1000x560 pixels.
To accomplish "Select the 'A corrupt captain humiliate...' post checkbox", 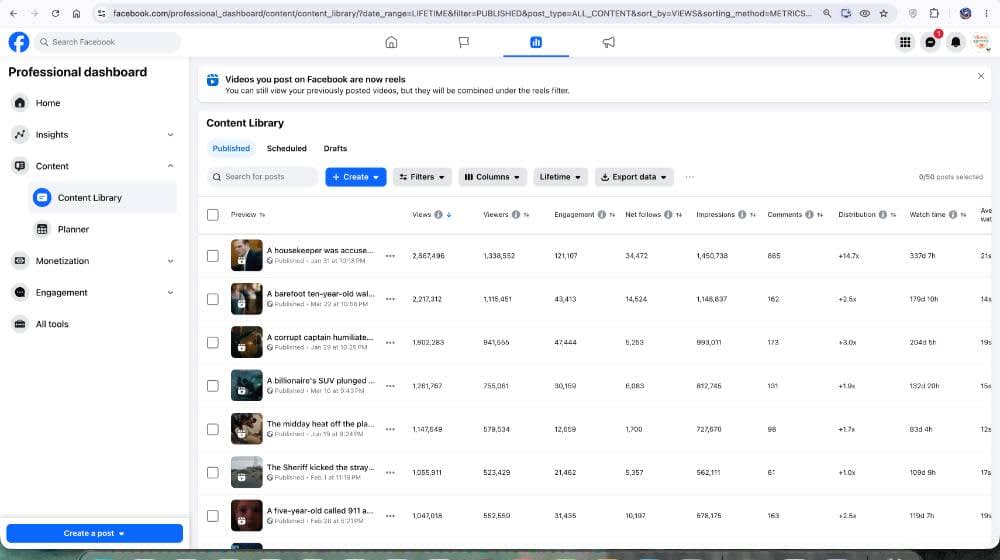I will coord(212,343).
